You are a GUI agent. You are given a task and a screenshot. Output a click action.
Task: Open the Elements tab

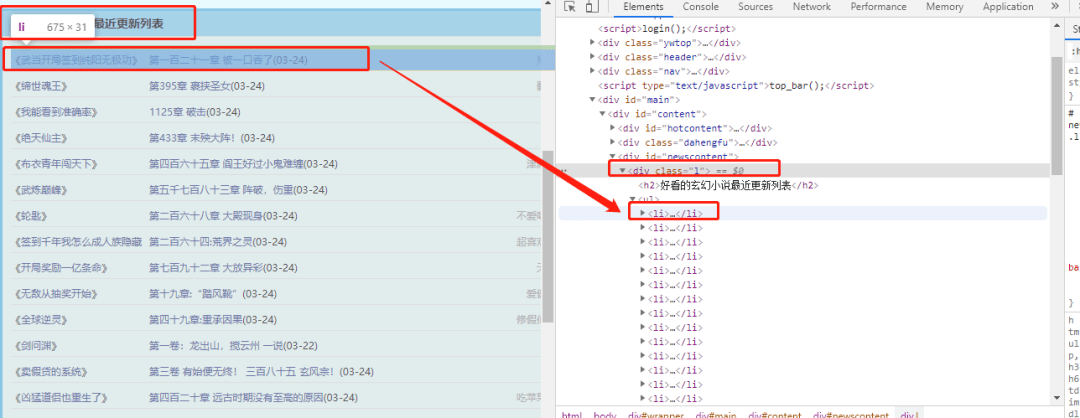pyautogui.click(x=643, y=7)
